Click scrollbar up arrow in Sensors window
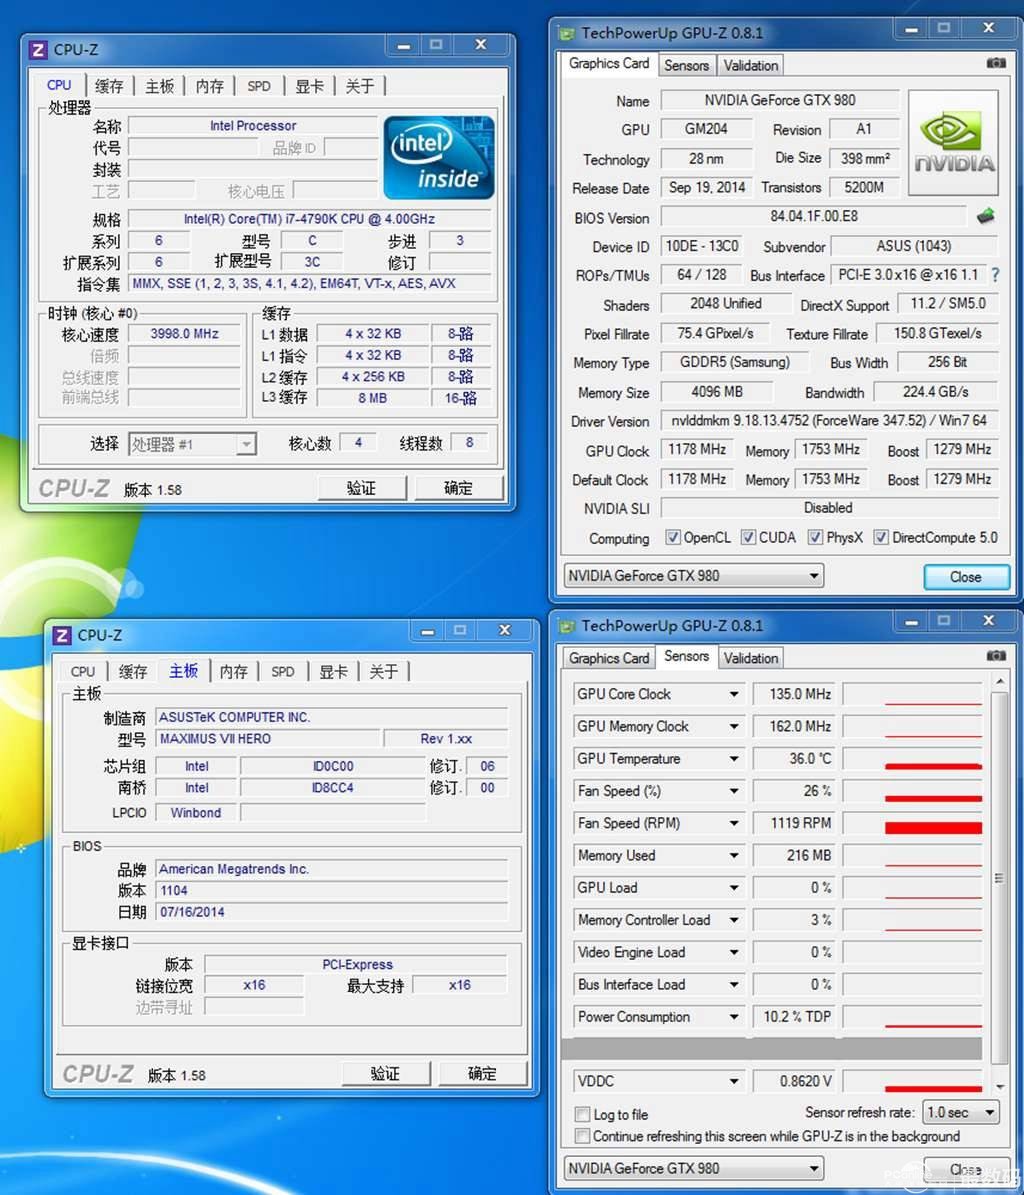1024x1195 pixels. [1000, 681]
